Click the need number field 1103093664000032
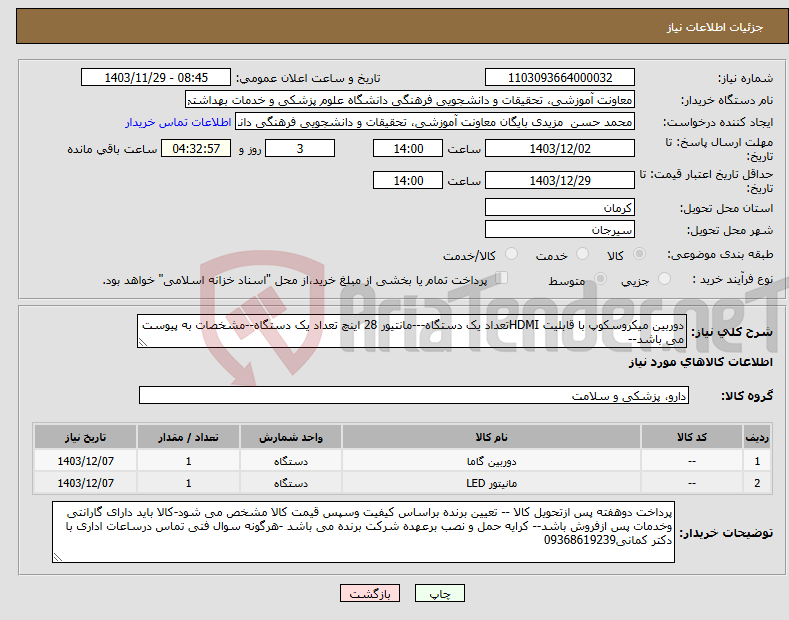Screen dimensions: 789x620 (x=560, y=78)
